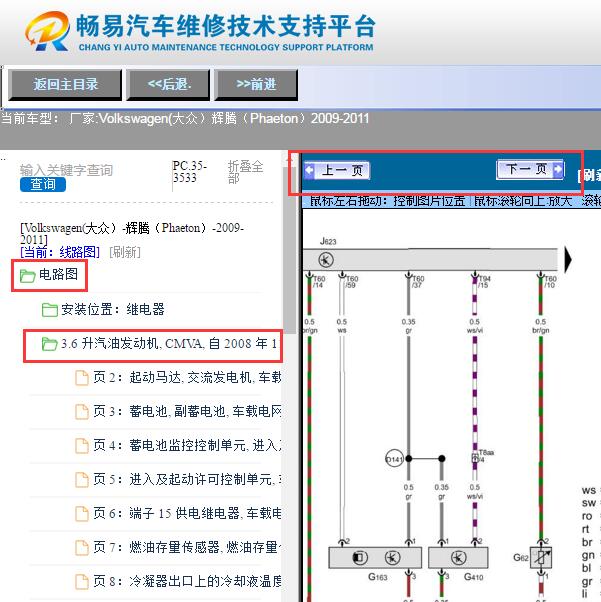Click document icon of 页 8 row
Viewport: 601px width, 602px height.
81,582
